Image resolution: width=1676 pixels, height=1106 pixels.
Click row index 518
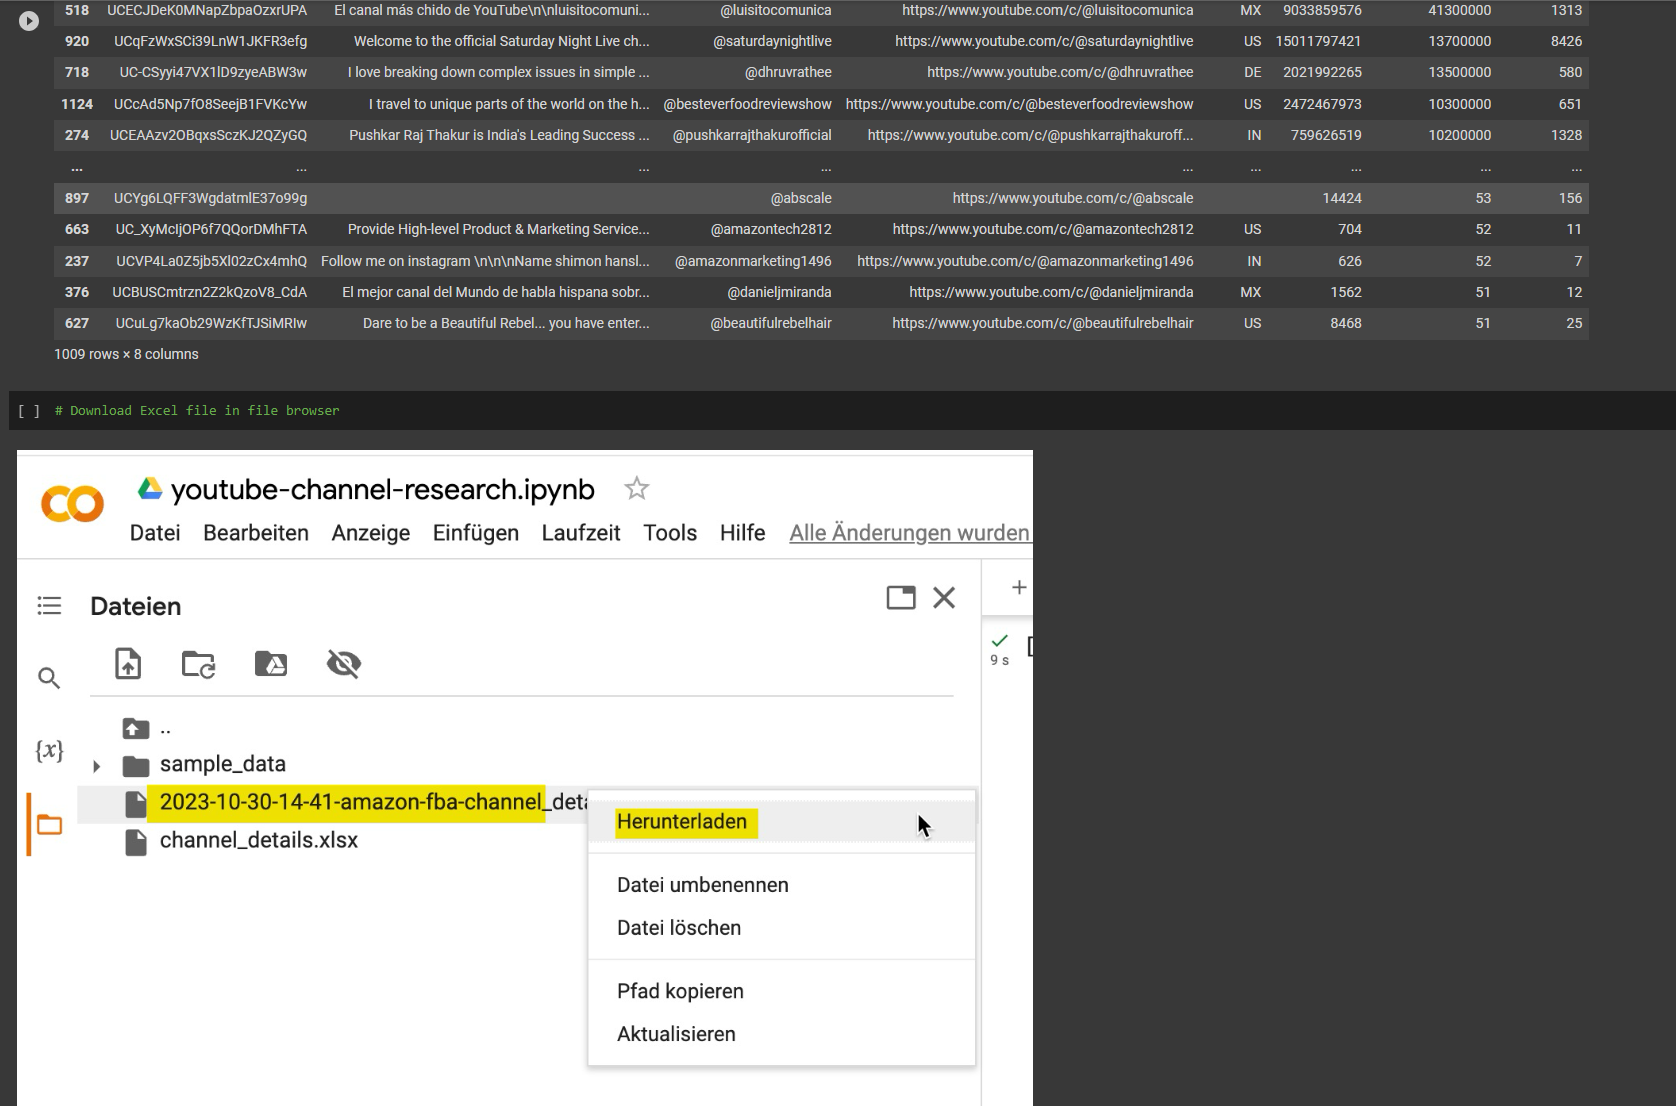(77, 10)
